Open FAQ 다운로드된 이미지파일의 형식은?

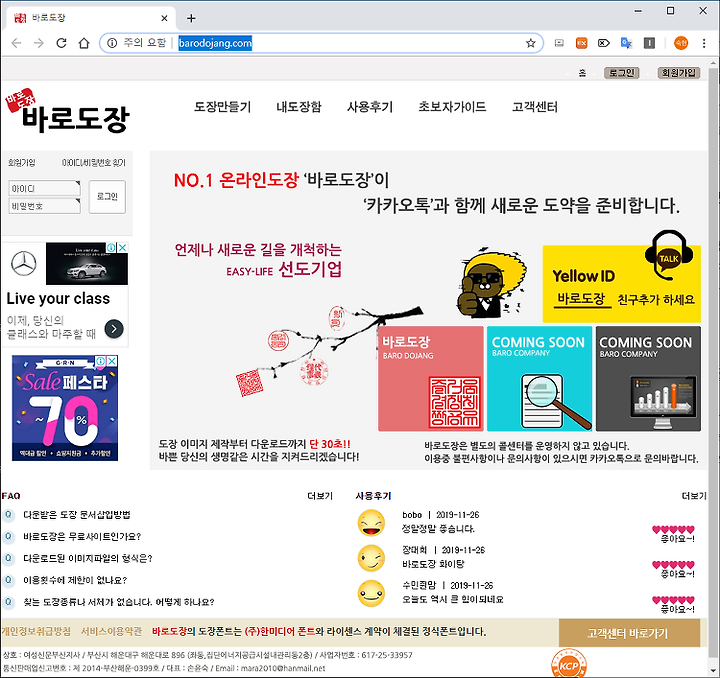point(88,558)
